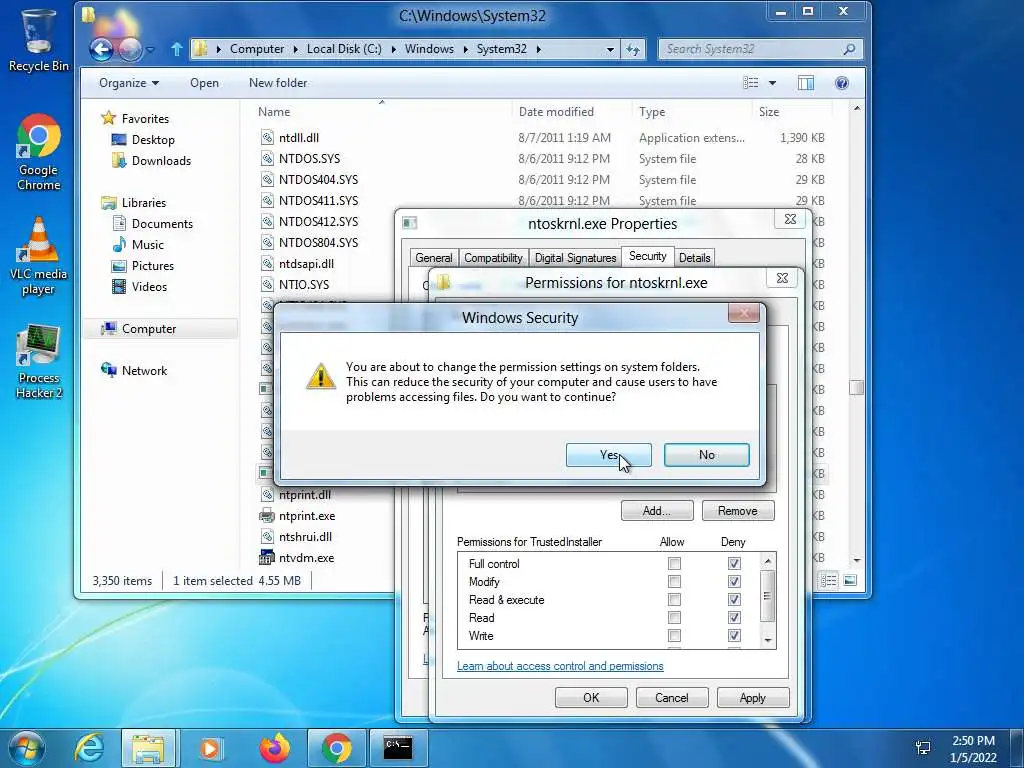Expand the Computer breadcrumb arrow

(295, 49)
